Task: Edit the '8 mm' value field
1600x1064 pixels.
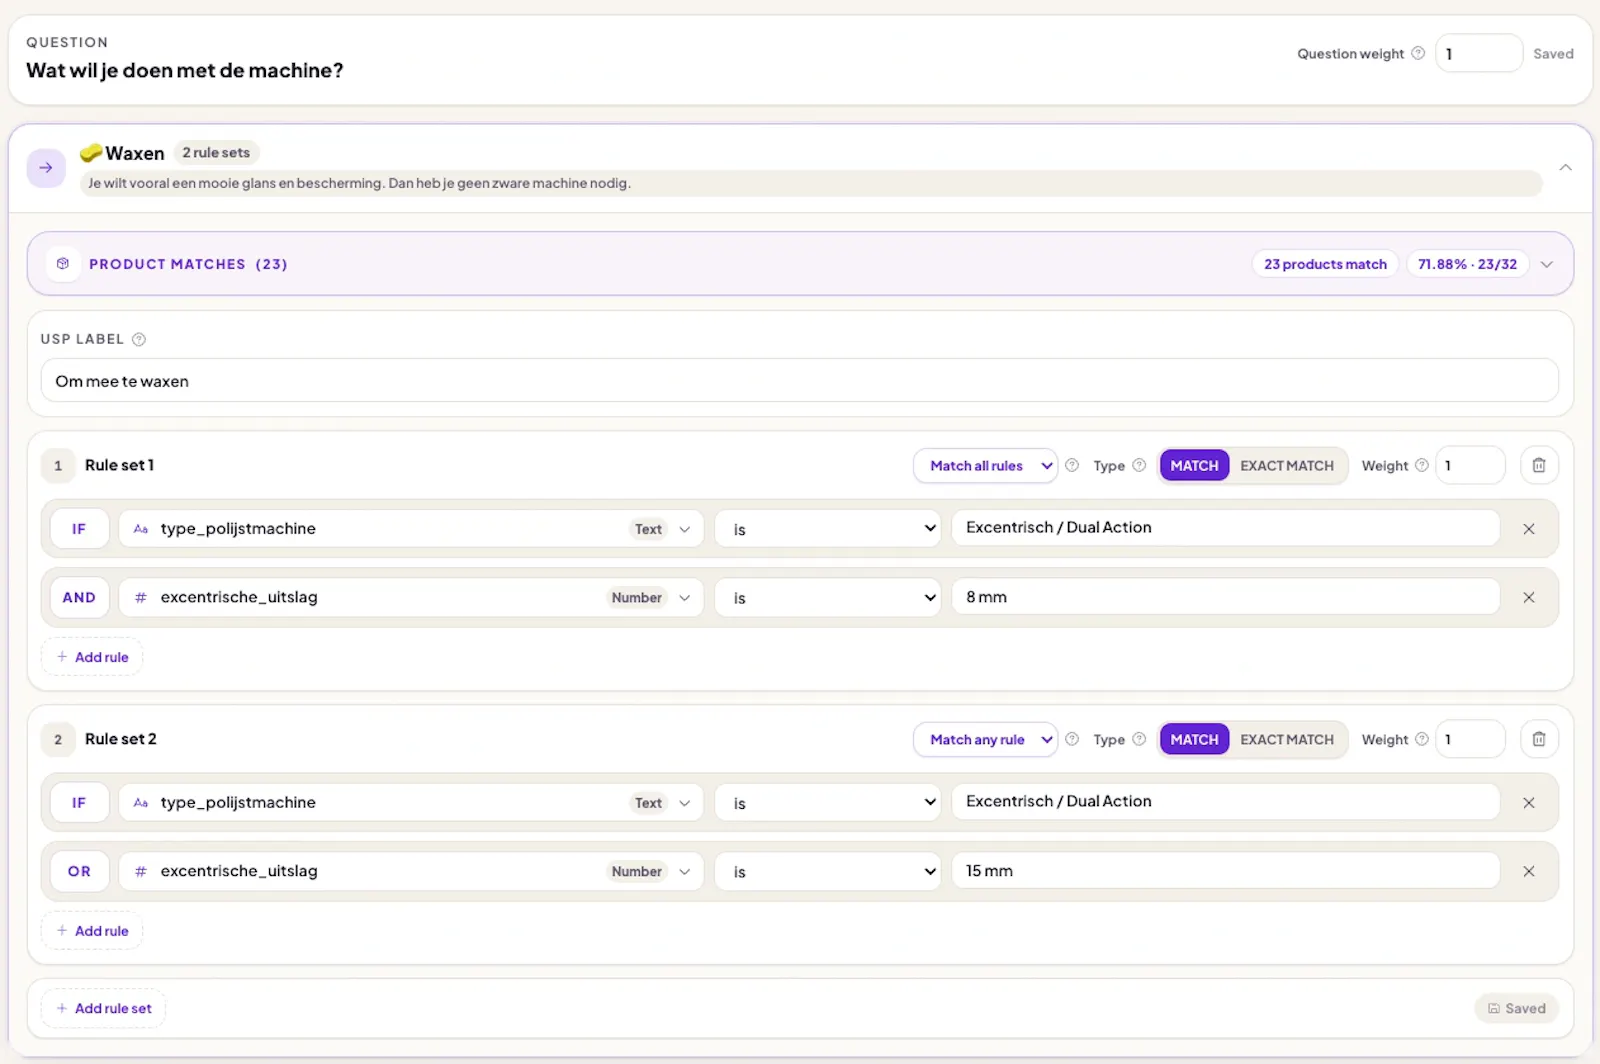Action: click(x=1225, y=597)
